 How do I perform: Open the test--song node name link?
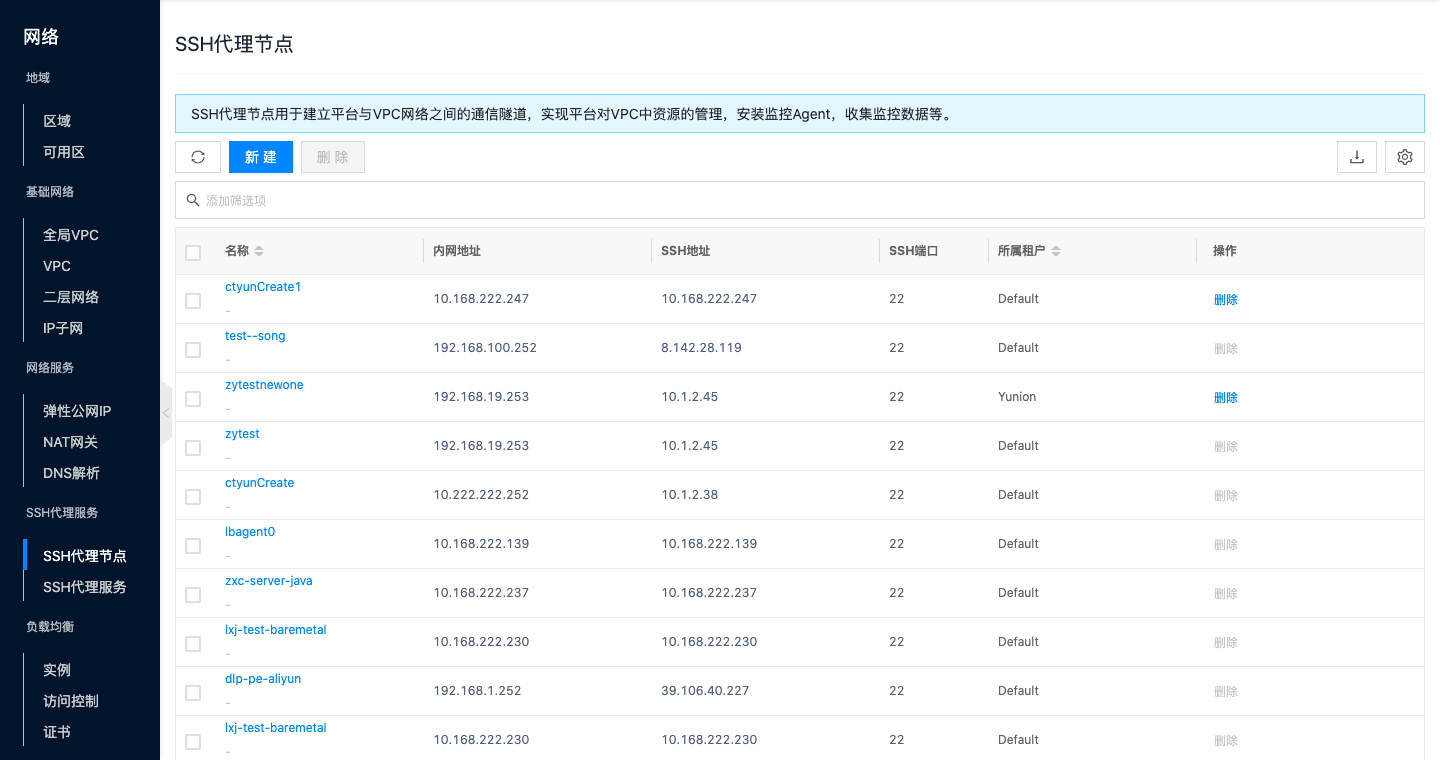click(x=255, y=336)
